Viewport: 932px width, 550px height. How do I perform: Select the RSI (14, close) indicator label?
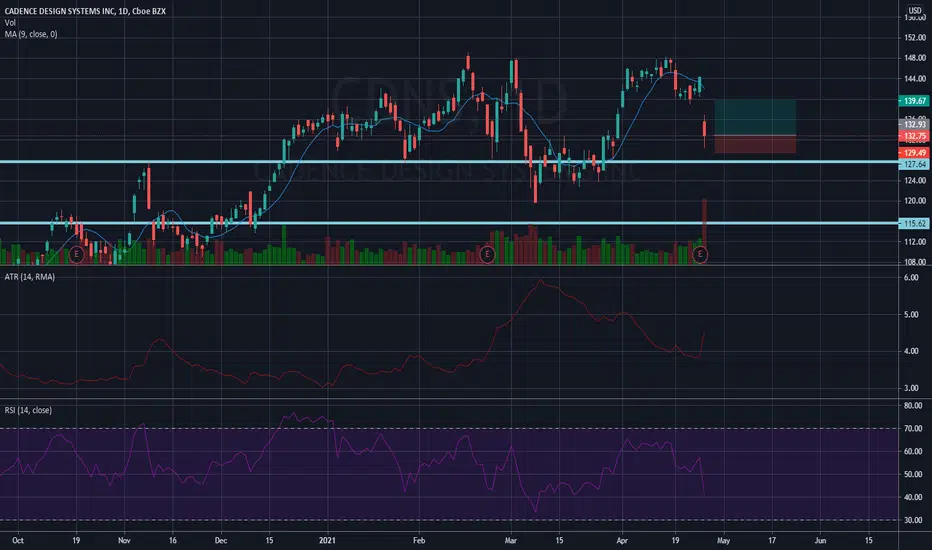(28, 410)
